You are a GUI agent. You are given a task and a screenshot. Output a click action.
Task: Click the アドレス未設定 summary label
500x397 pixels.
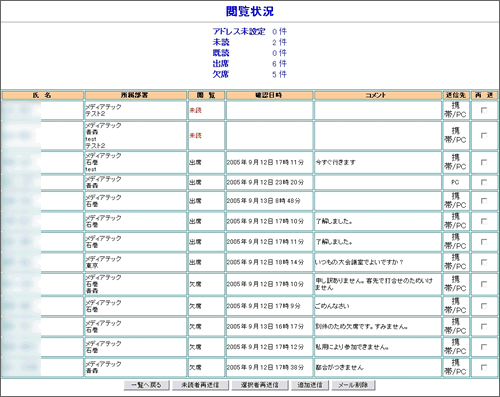click(239, 32)
